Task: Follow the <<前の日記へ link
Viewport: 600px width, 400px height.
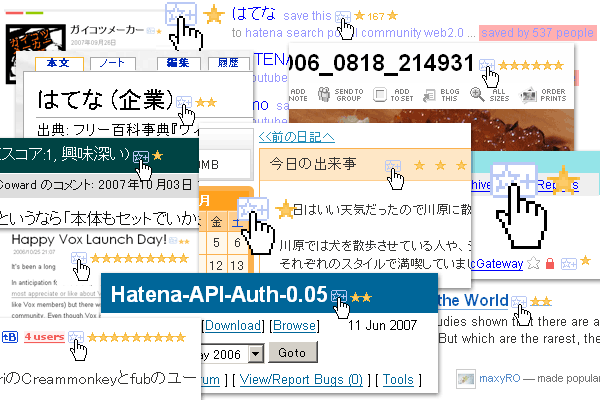Action: click(x=297, y=137)
